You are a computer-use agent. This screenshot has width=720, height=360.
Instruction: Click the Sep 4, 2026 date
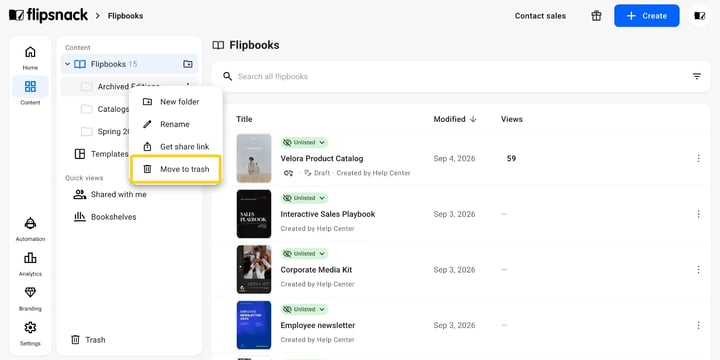(x=454, y=159)
